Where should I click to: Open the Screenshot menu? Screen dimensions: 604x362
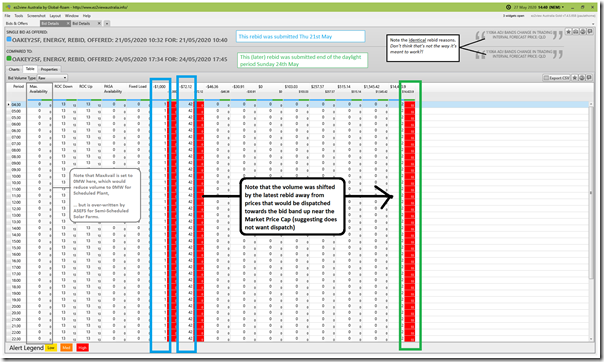(x=36, y=16)
